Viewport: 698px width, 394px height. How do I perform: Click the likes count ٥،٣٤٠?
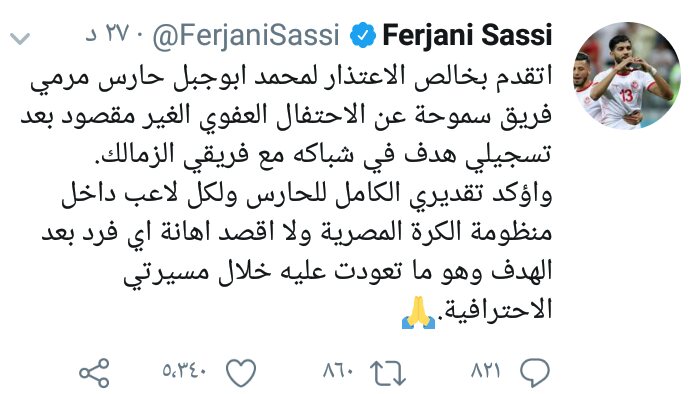point(184,370)
